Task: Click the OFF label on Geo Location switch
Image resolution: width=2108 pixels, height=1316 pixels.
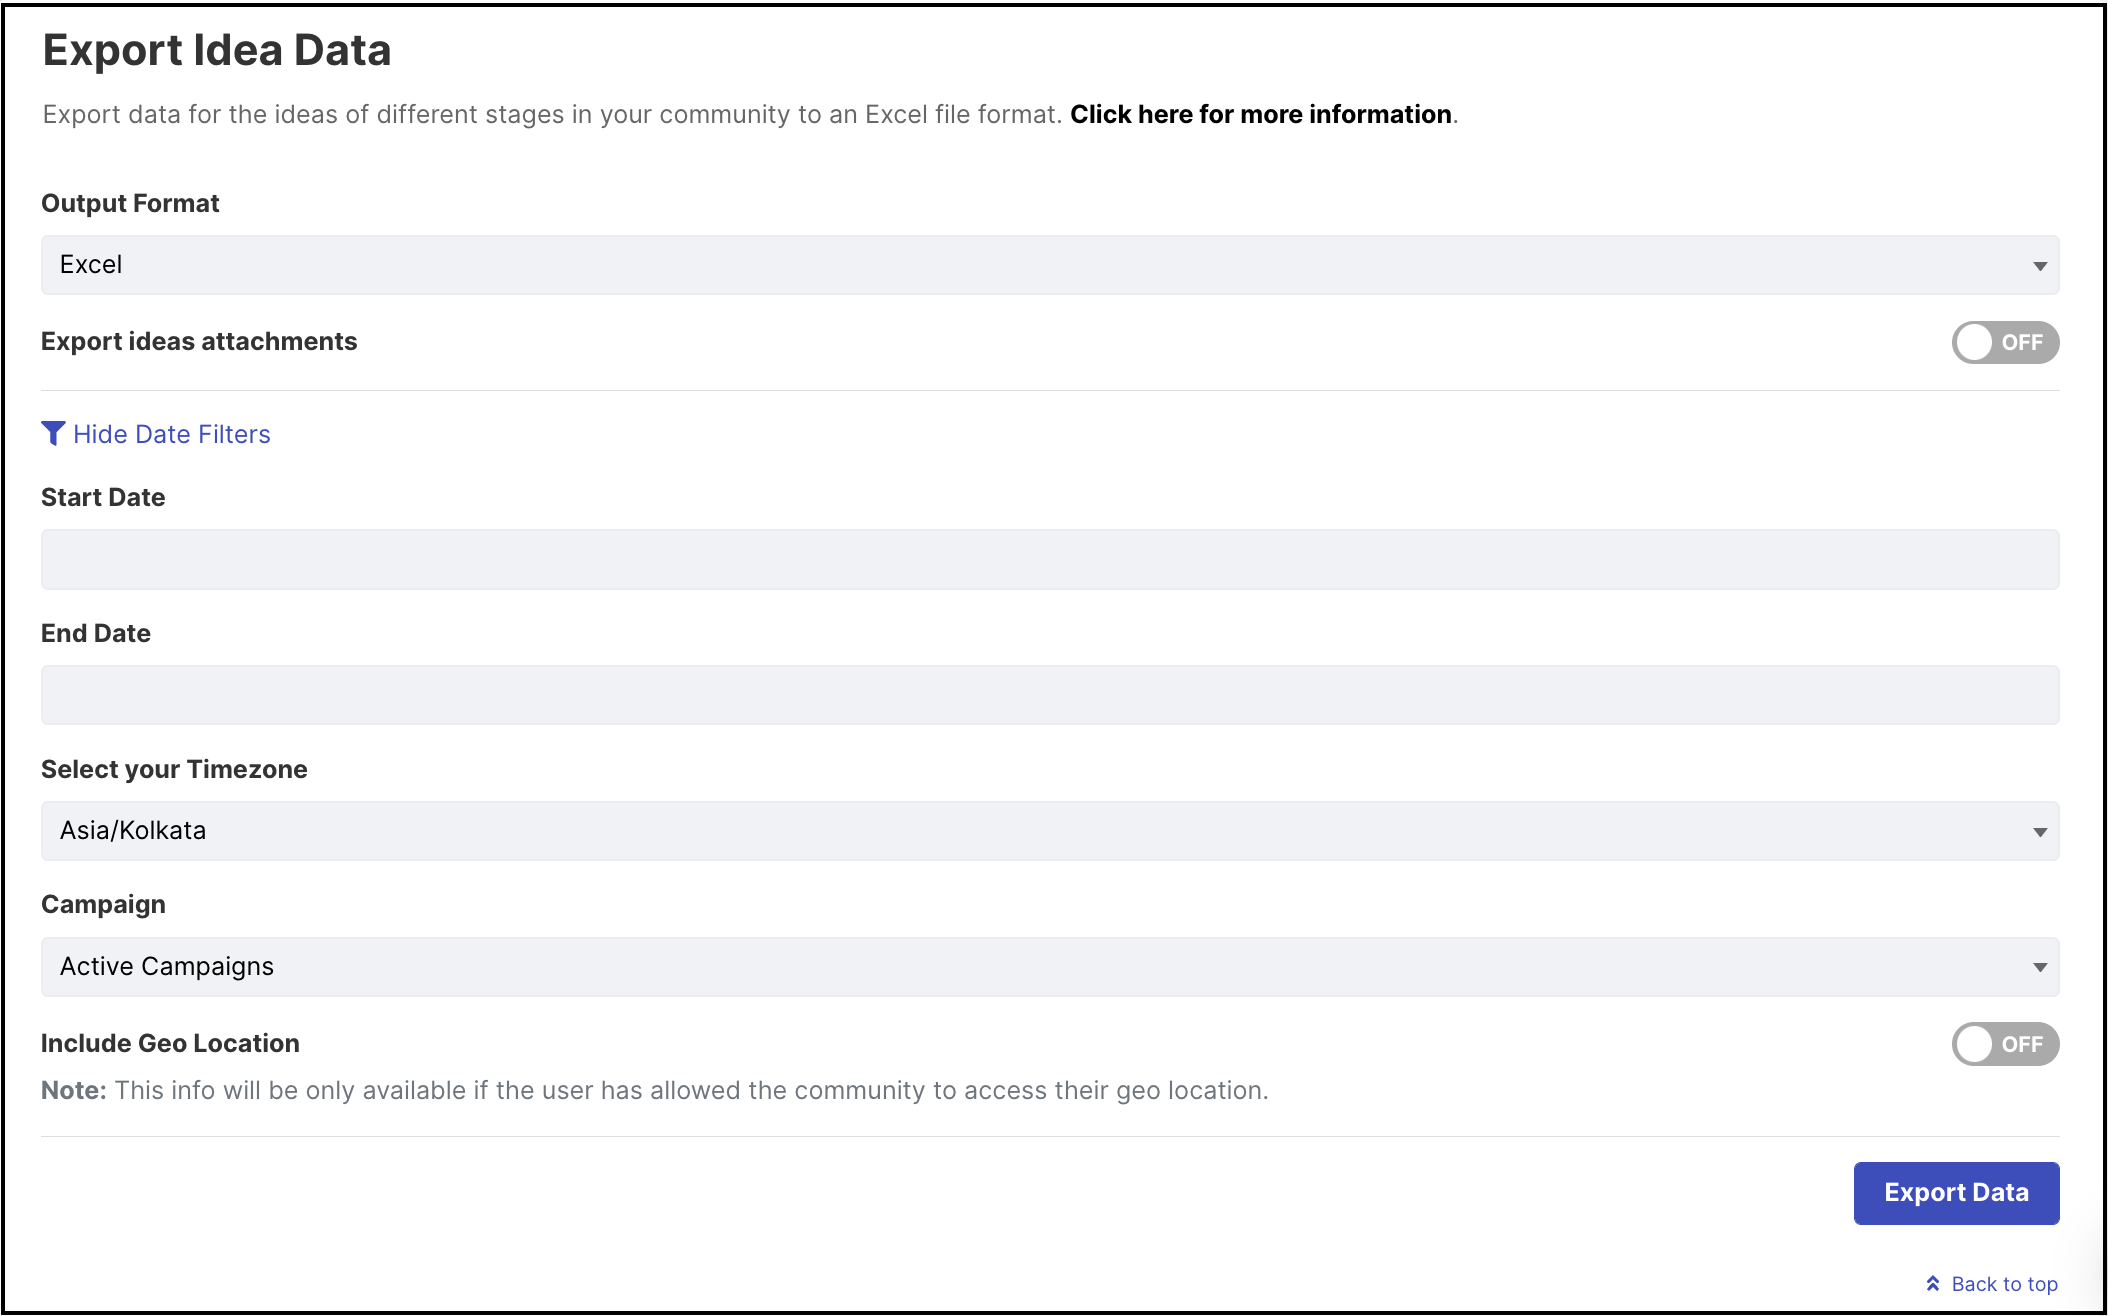Action: tap(2022, 1044)
